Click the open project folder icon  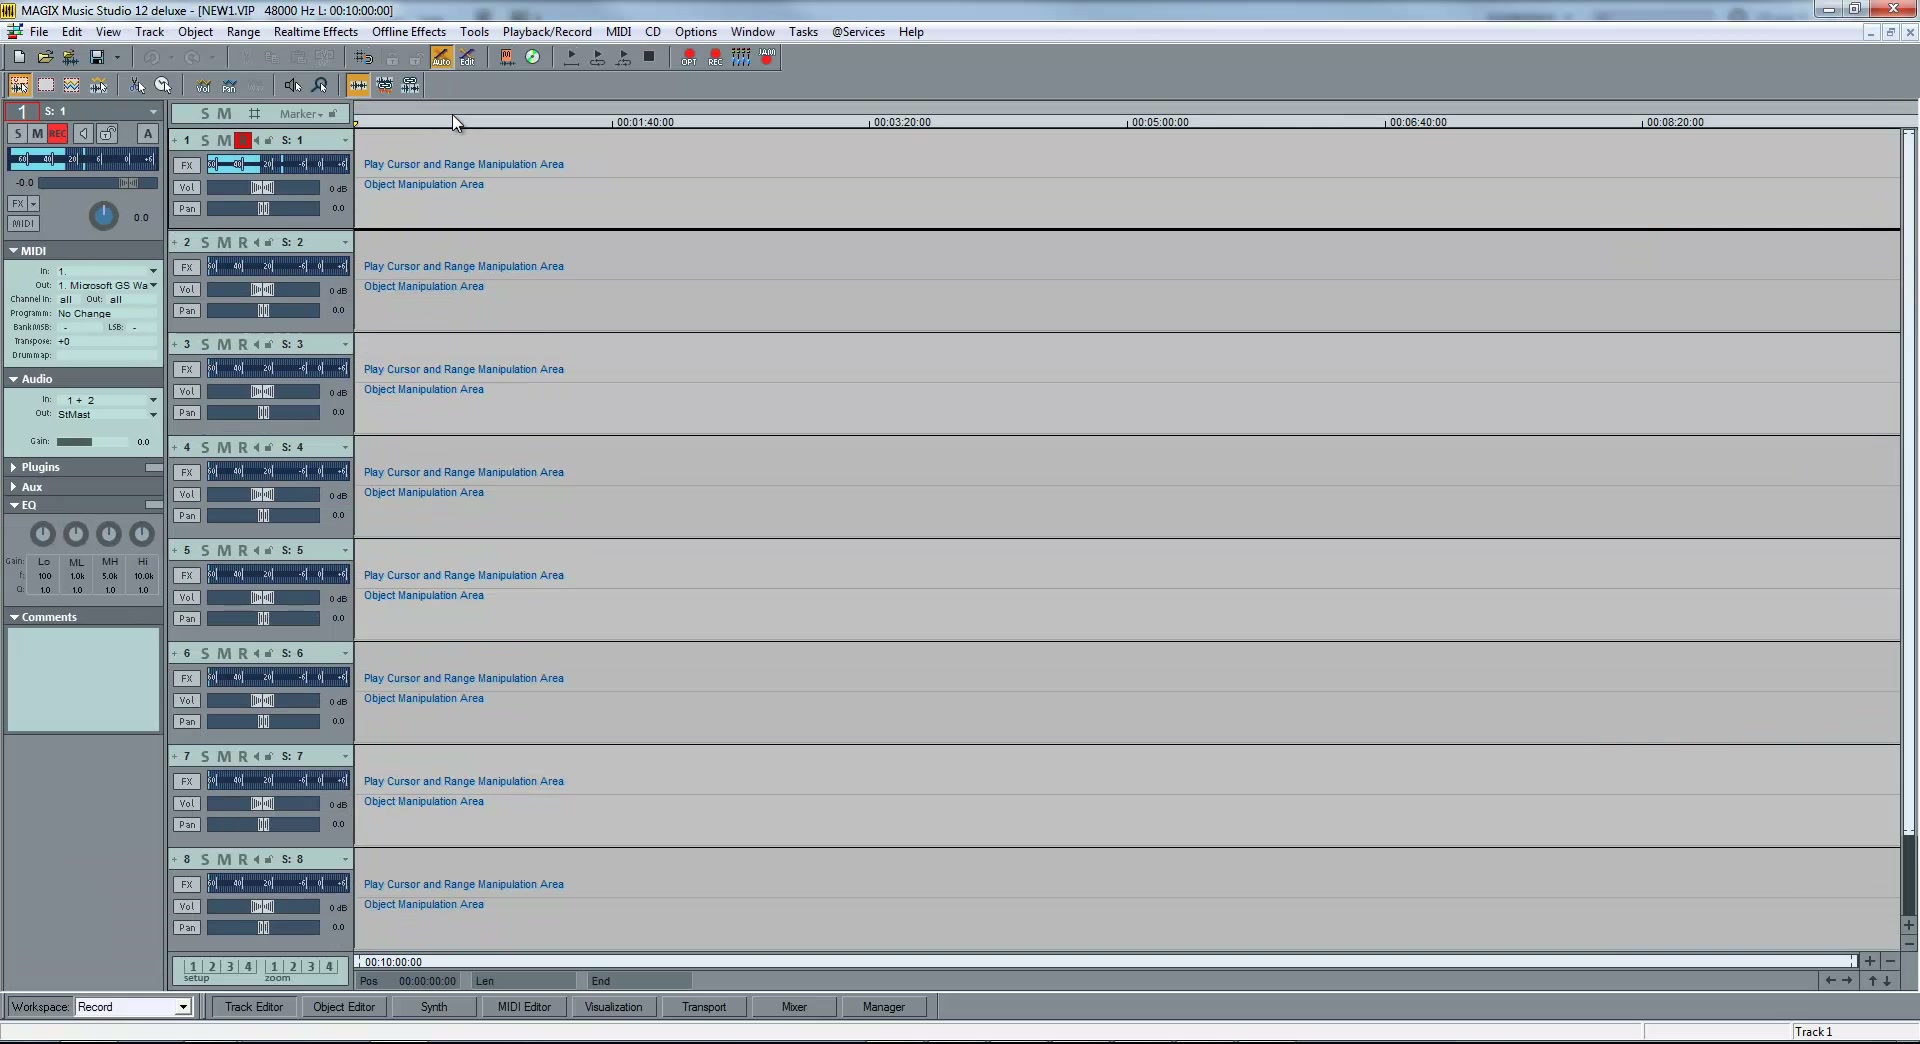(45, 57)
